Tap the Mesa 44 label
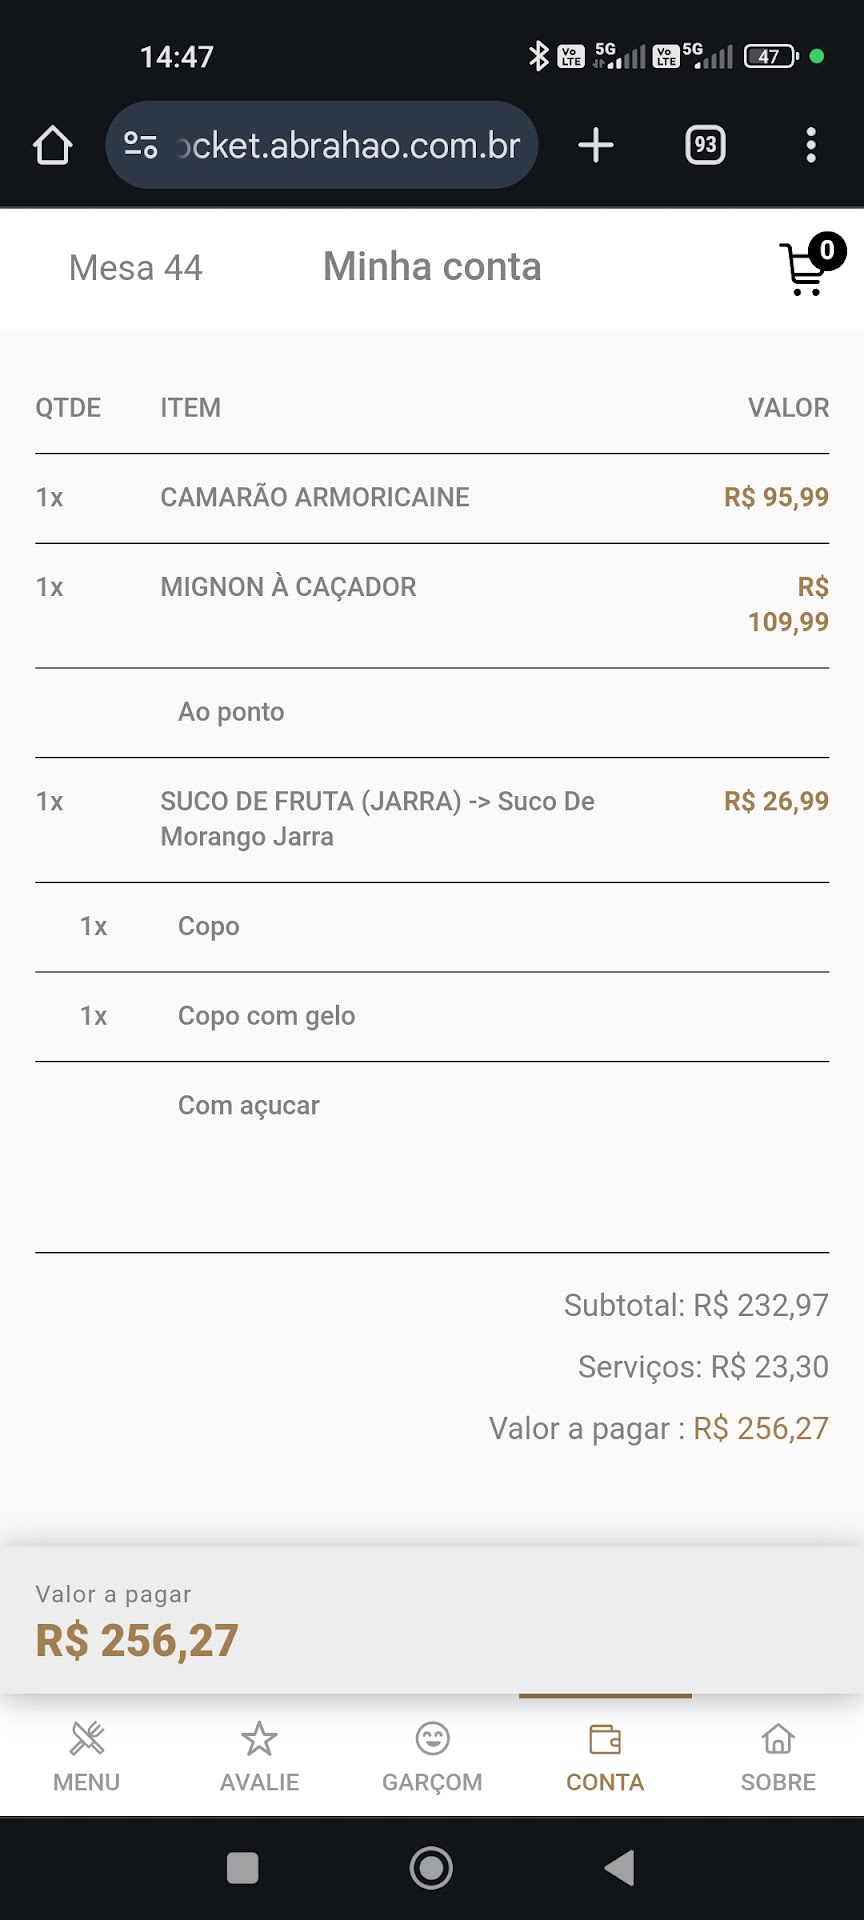 (136, 268)
